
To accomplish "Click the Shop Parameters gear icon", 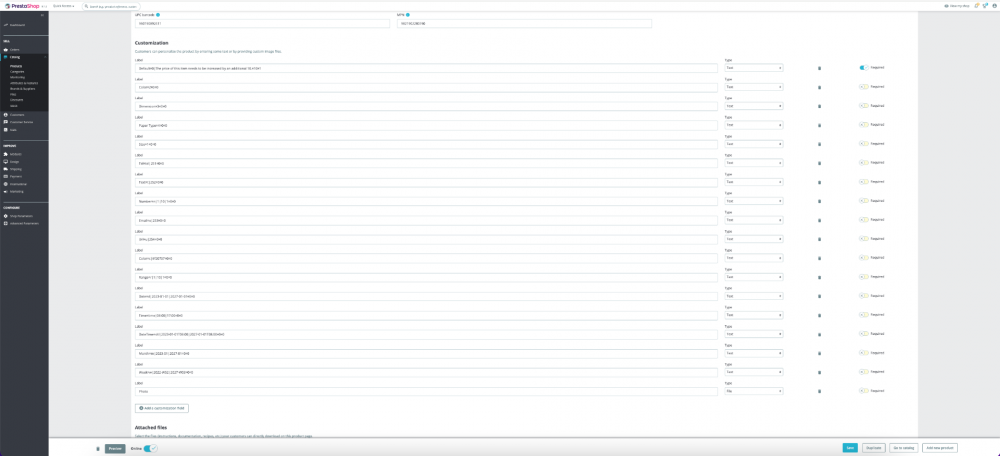I will tap(6, 216).
